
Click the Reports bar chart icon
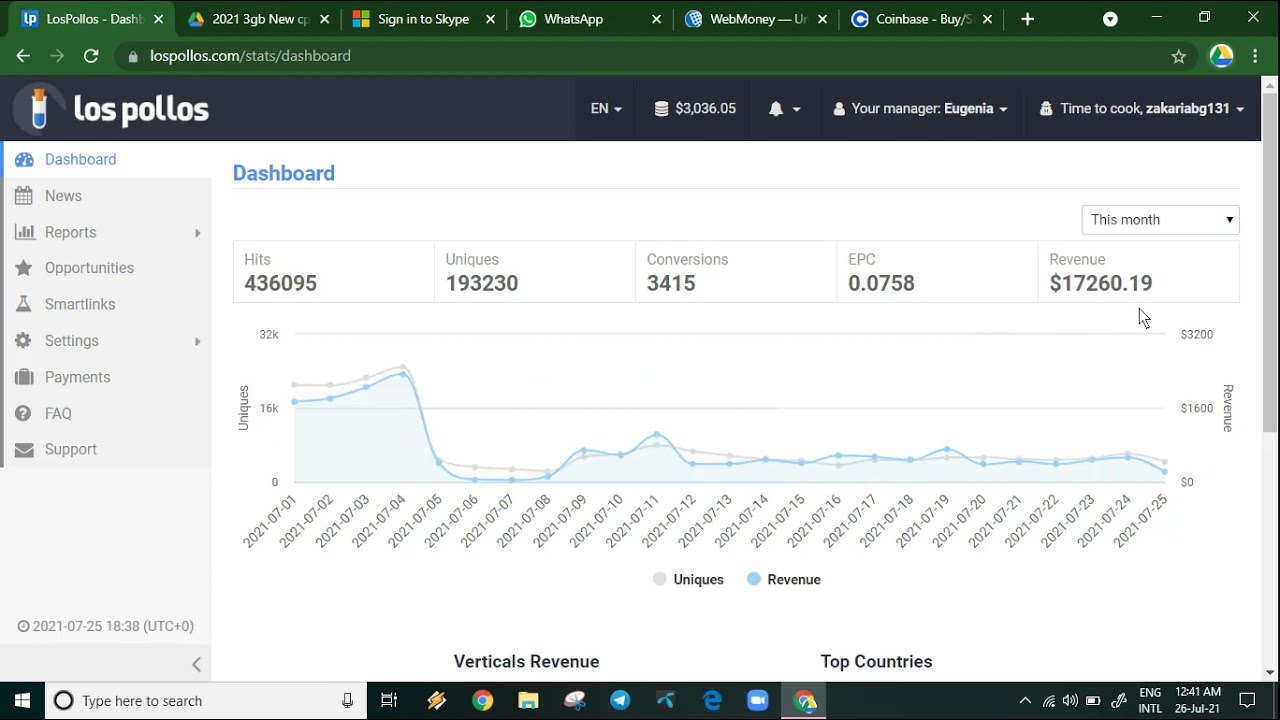pyautogui.click(x=24, y=232)
